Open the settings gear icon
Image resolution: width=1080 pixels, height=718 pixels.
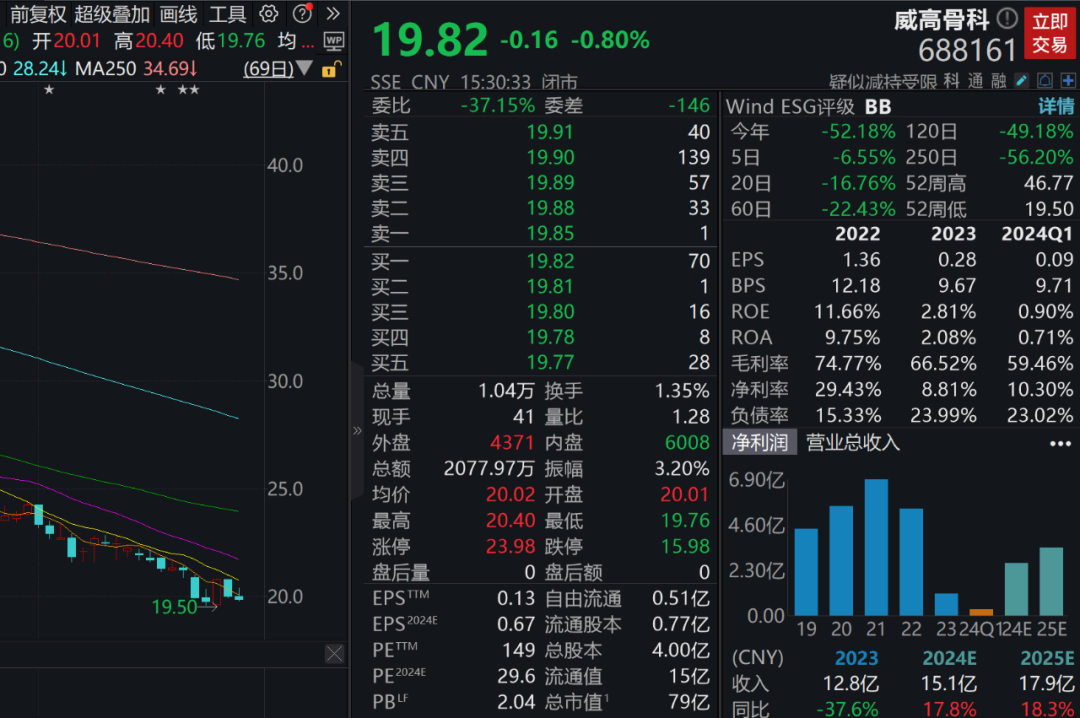point(267,15)
